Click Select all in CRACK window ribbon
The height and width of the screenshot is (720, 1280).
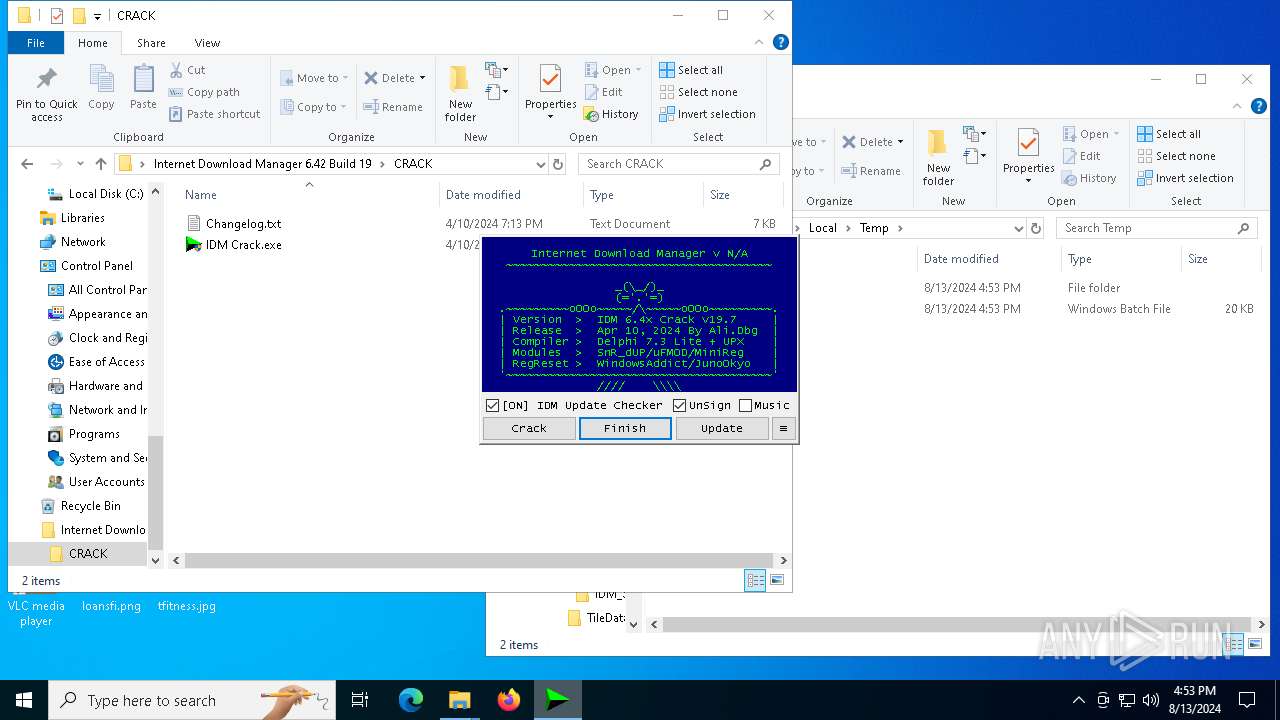click(691, 70)
